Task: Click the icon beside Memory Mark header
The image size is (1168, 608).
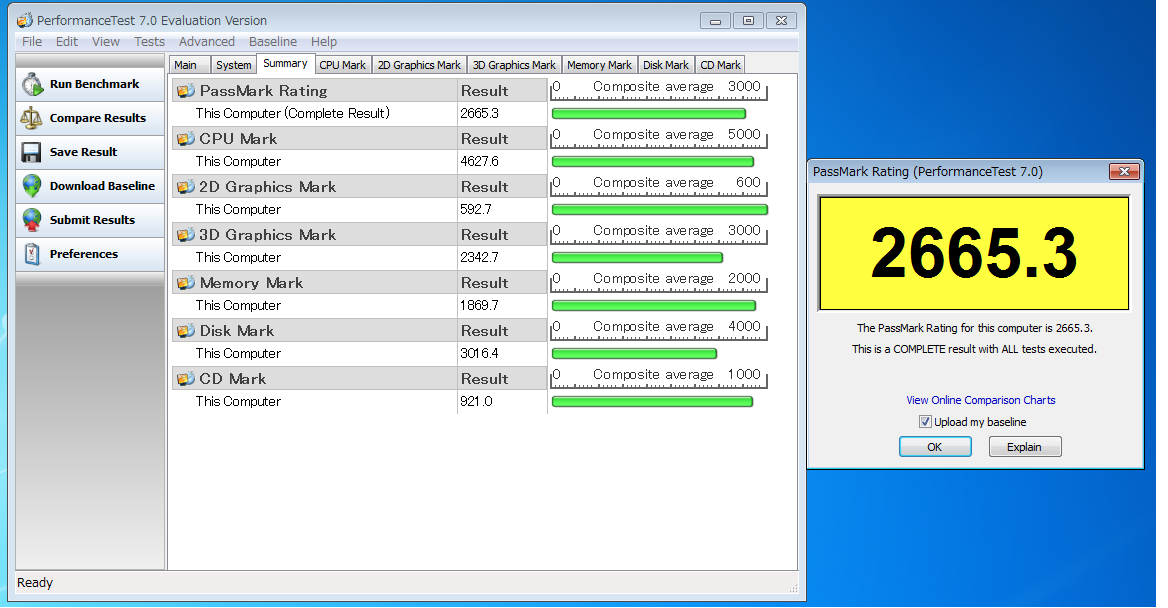Action: [x=185, y=283]
